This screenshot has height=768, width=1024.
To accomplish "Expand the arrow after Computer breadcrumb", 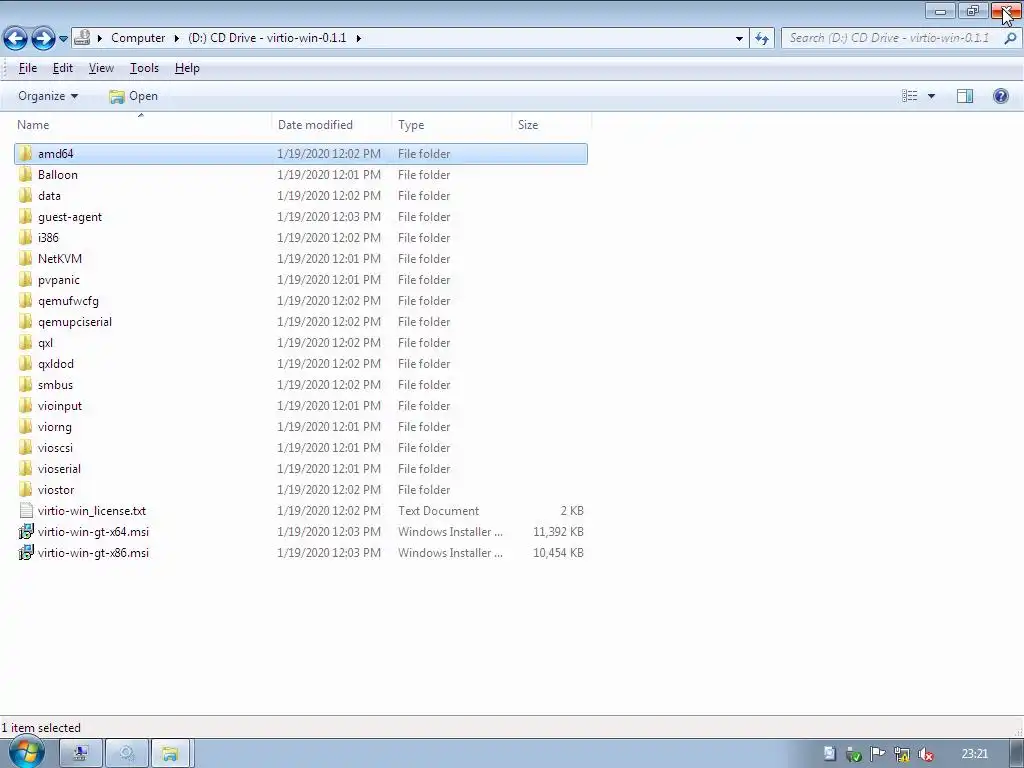I will 176,38.
